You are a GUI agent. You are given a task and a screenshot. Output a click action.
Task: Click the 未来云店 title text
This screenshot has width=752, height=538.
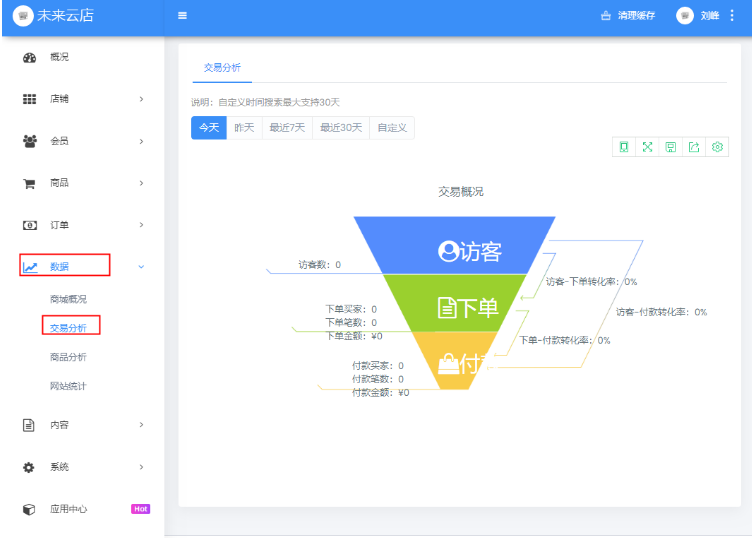click(65, 16)
